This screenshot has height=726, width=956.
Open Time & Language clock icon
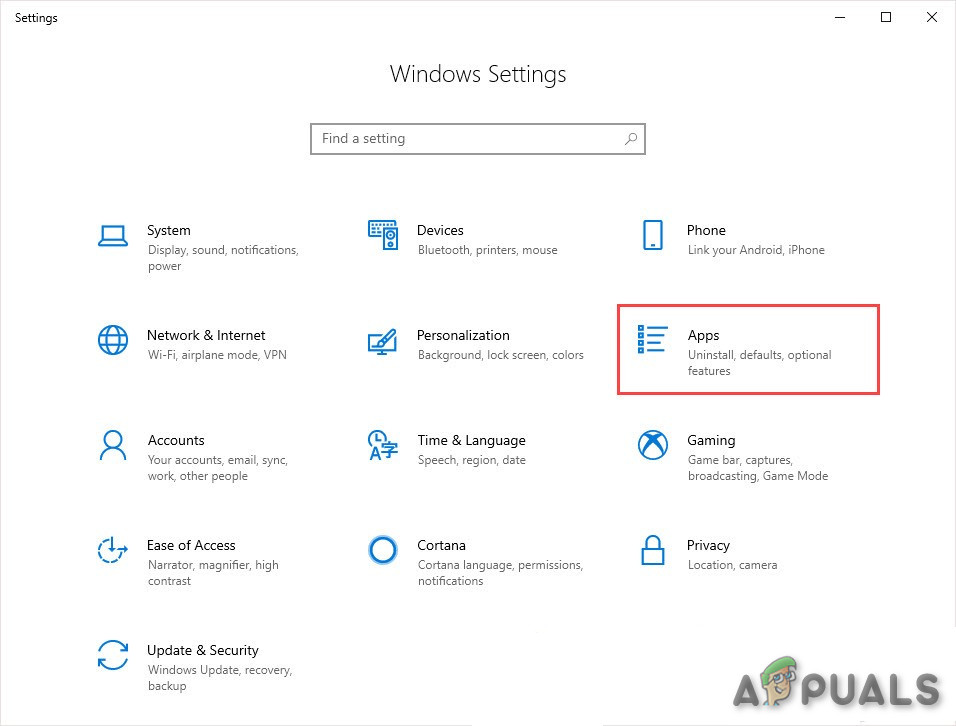pyautogui.click(x=383, y=445)
